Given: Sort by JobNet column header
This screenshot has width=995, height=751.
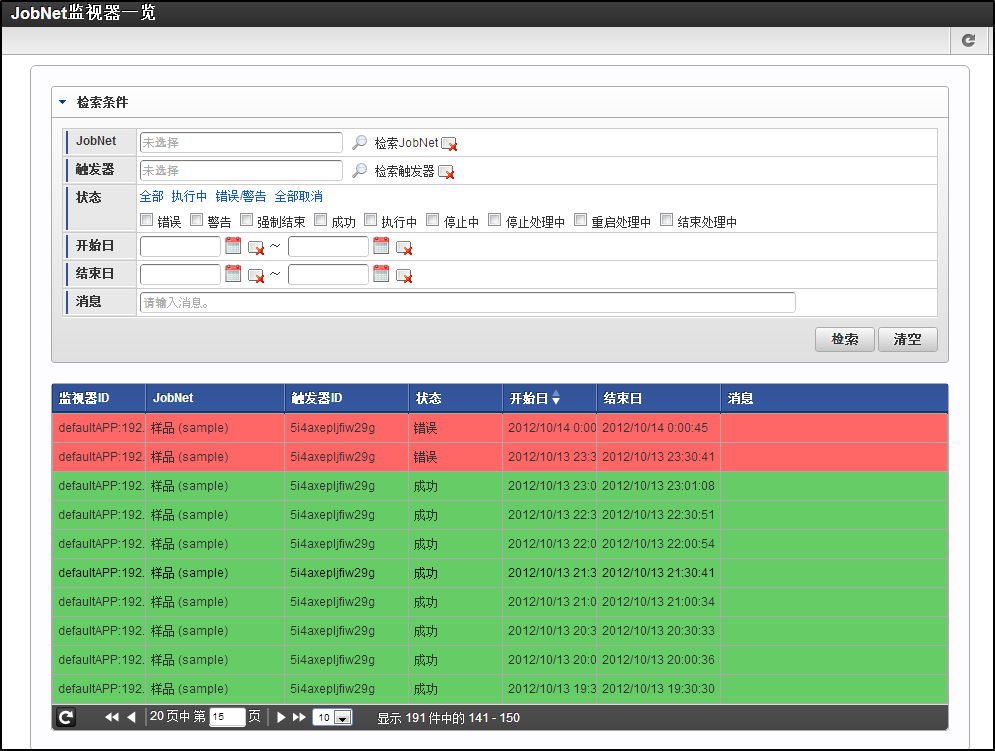Looking at the screenshot, I should pyautogui.click(x=215, y=398).
